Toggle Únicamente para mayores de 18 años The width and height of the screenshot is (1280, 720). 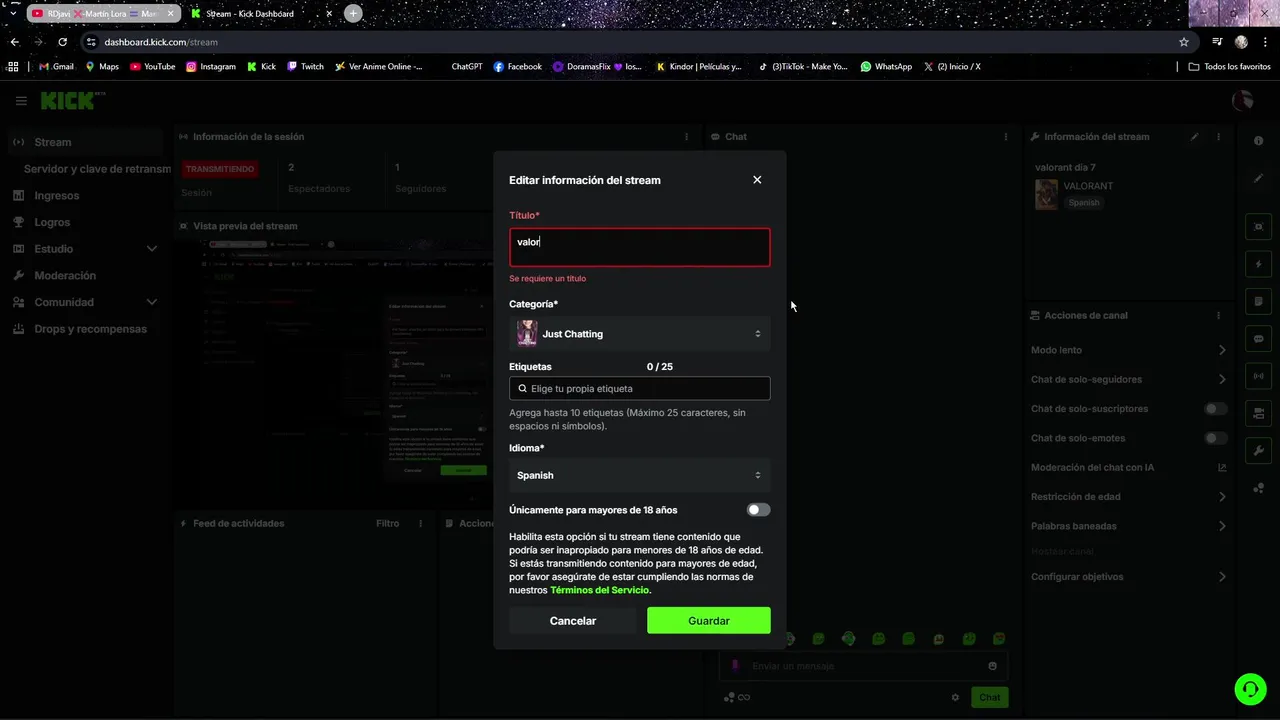pos(759,510)
